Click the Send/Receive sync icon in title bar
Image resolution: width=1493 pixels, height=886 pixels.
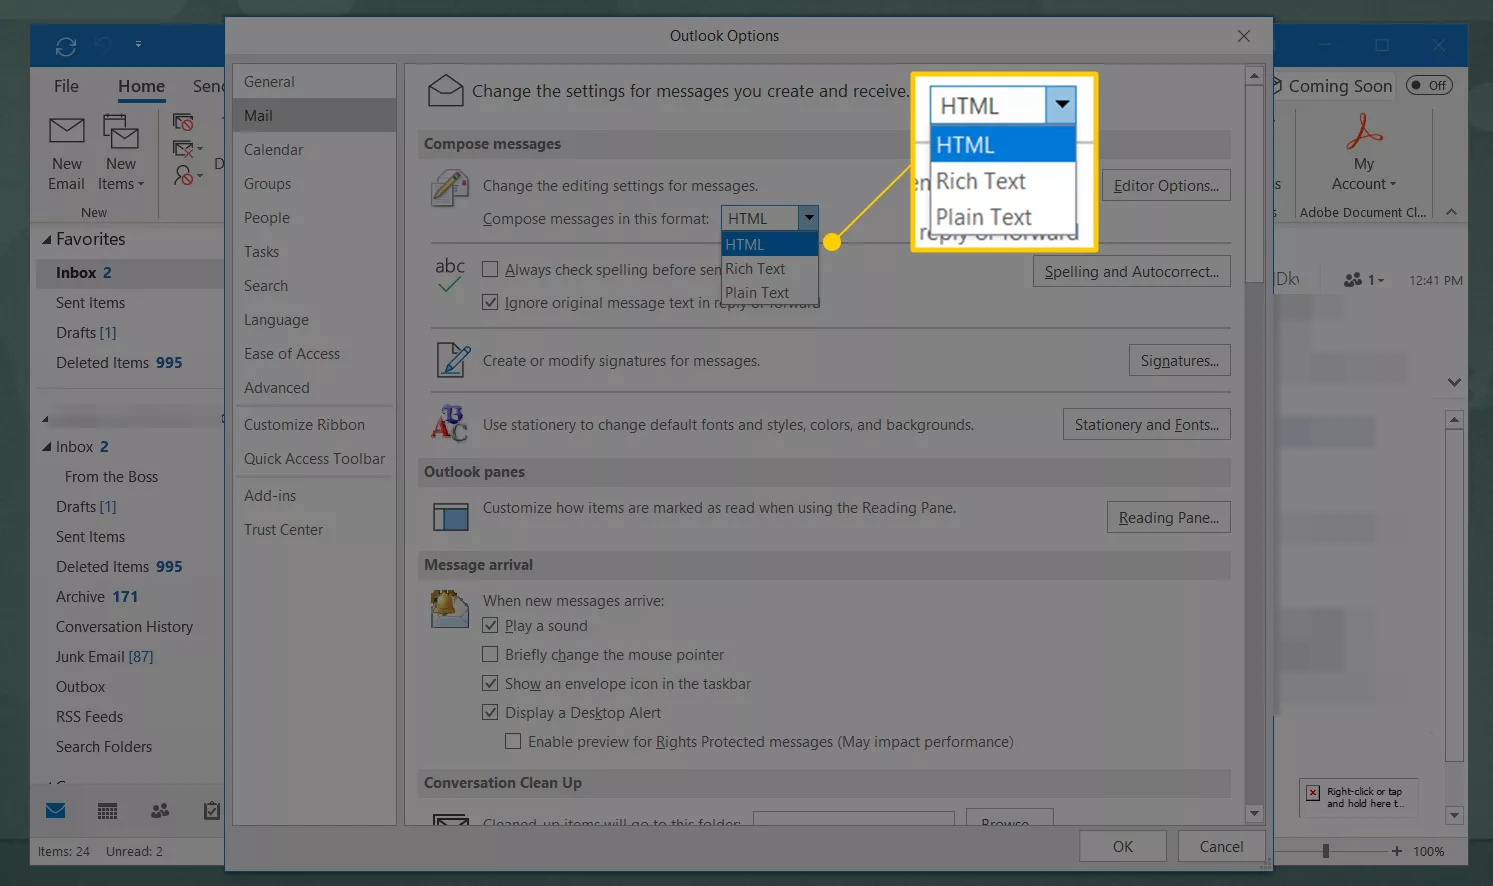[66, 46]
